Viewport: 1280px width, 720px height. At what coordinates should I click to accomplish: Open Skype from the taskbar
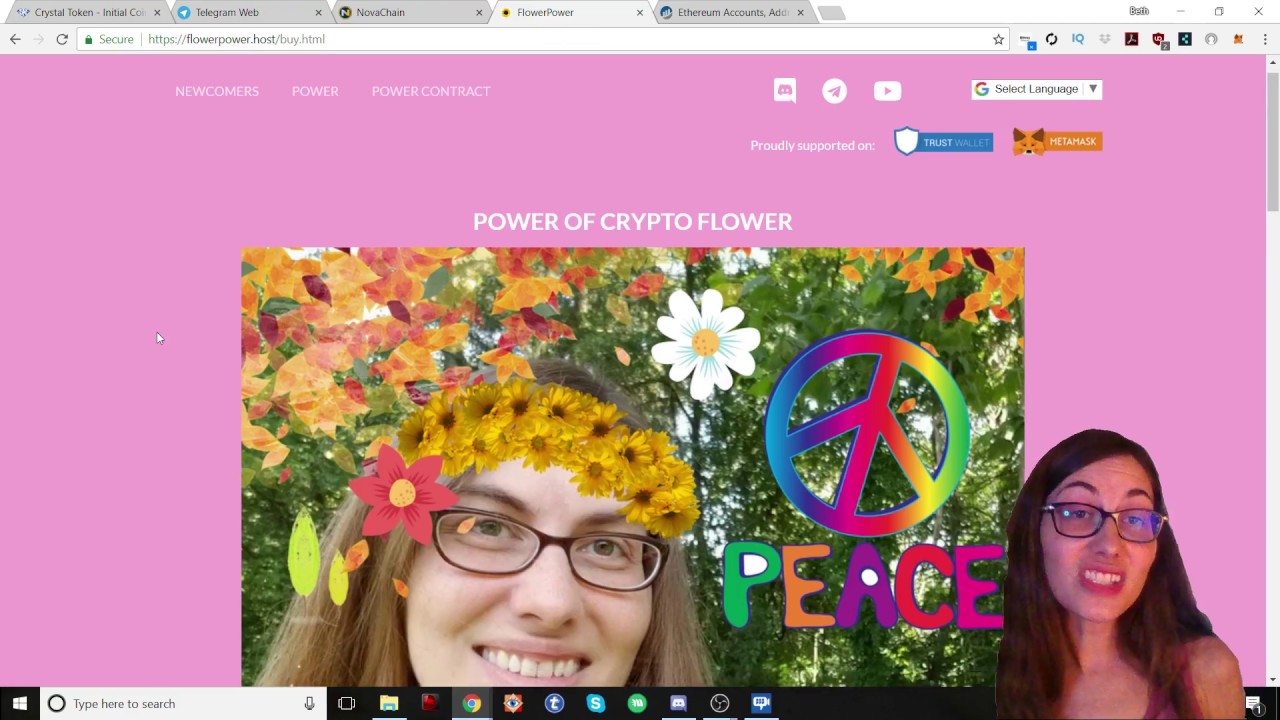click(596, 704)
